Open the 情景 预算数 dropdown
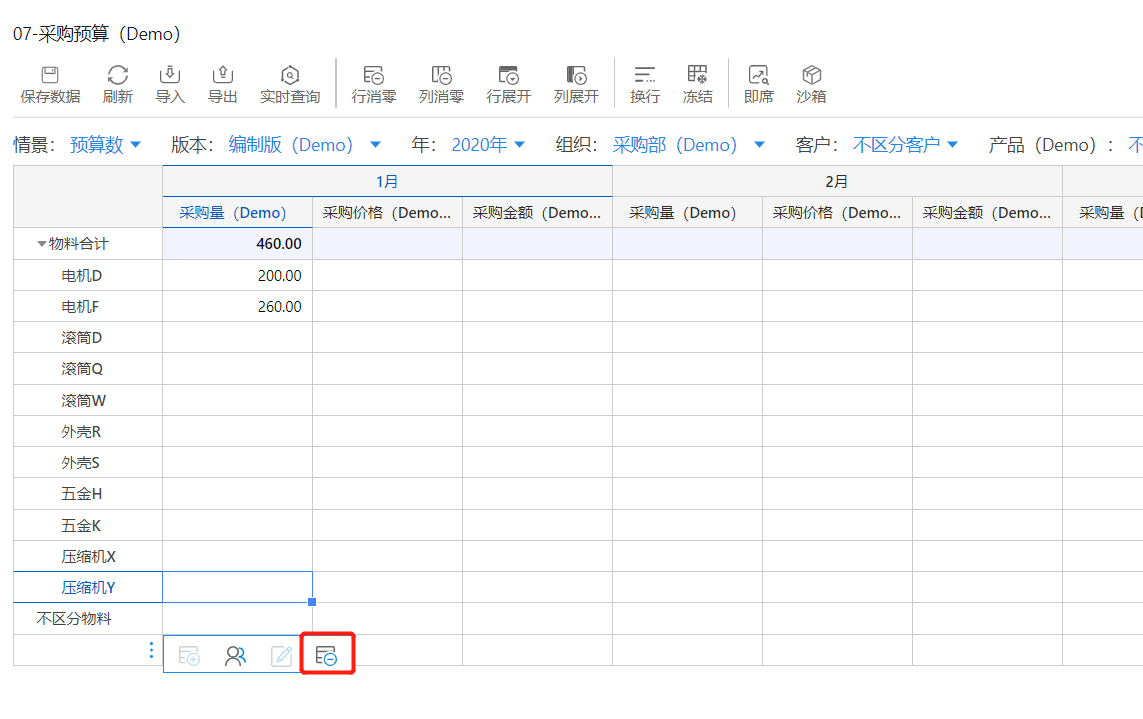Image resolution: width=1143 pixels, height=719 pixels. pyautogui.click(x=105, y=145)
